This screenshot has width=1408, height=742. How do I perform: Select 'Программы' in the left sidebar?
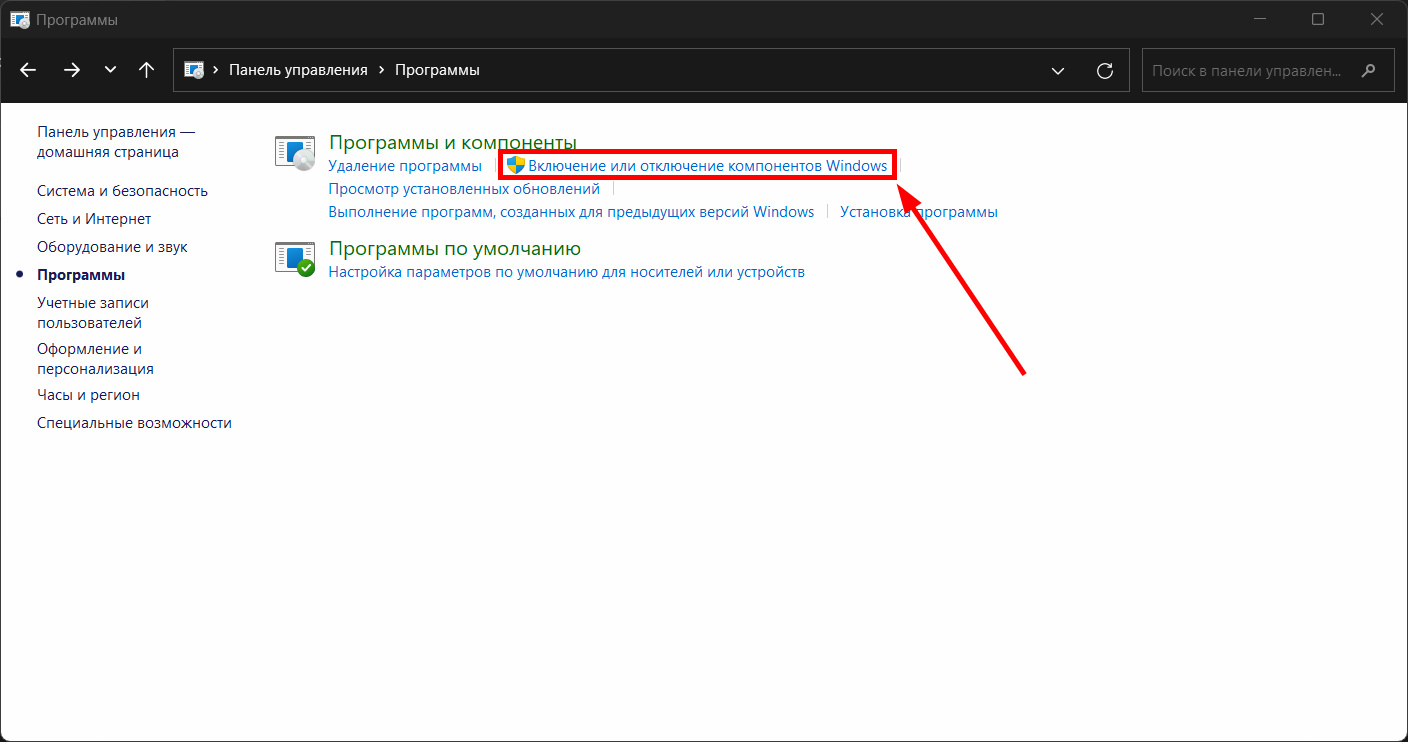pos(81,274)
